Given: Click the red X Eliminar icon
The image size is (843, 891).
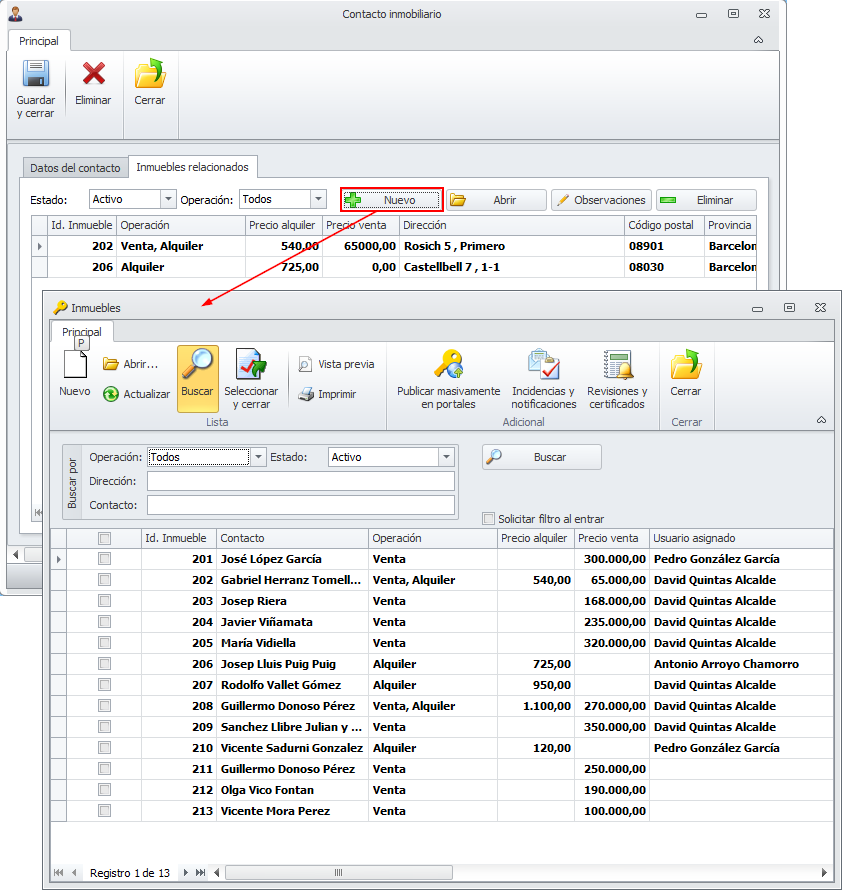Looking at the screenshot, I should 93,74.
